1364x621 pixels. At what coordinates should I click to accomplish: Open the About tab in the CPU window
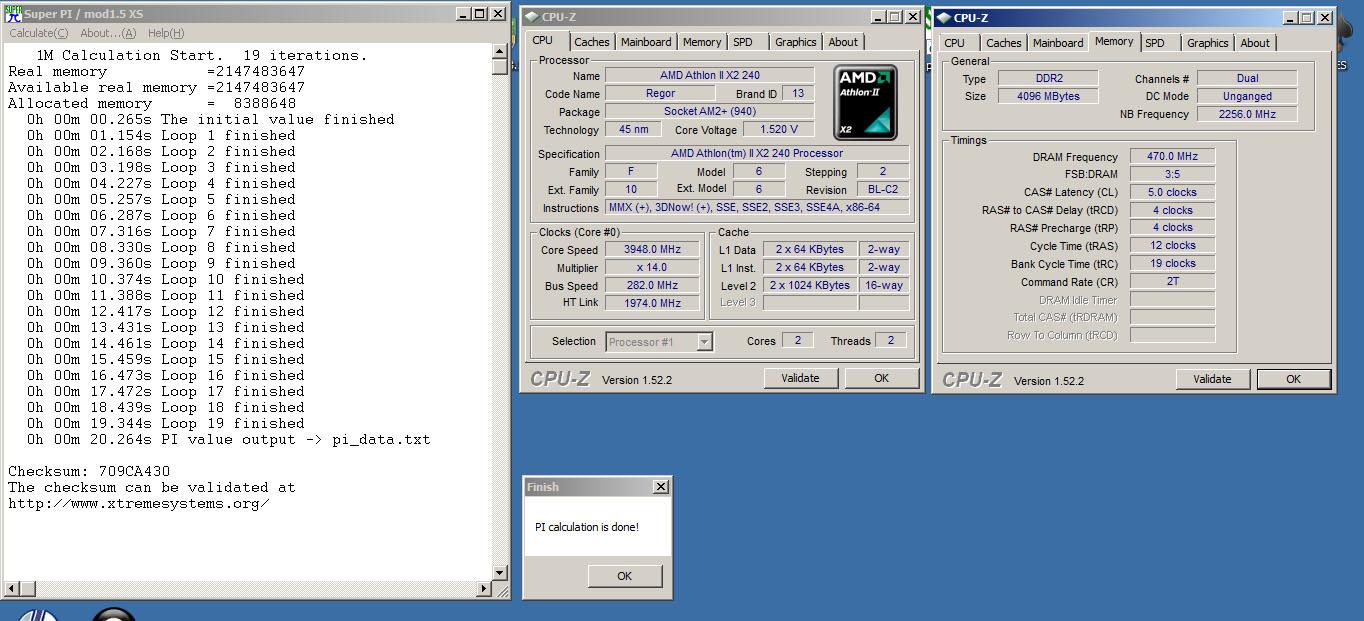pyautogui.click(x=843, y=42)
